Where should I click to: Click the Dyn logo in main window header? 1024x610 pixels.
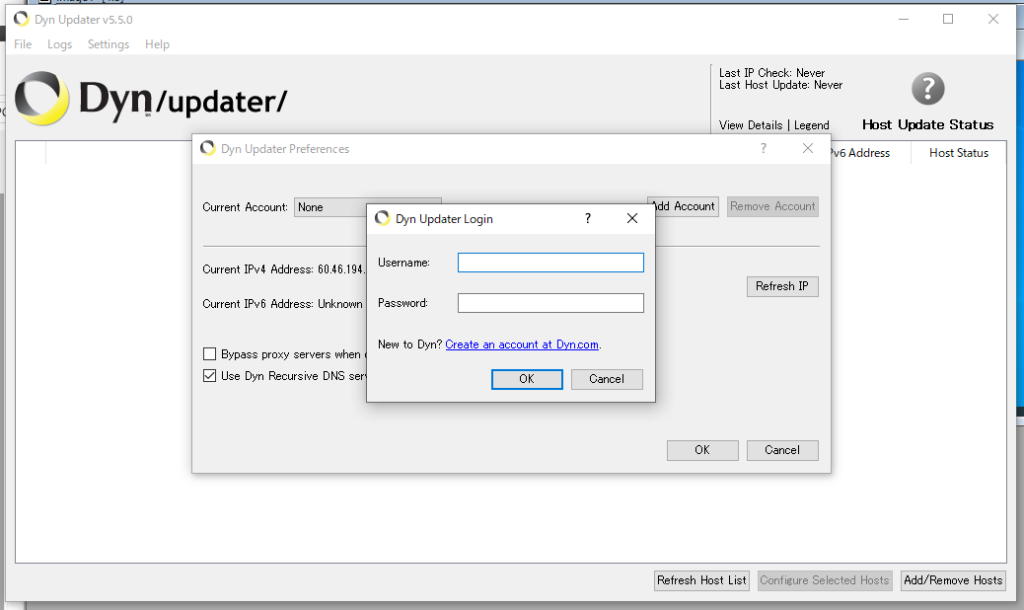[151, 99]
